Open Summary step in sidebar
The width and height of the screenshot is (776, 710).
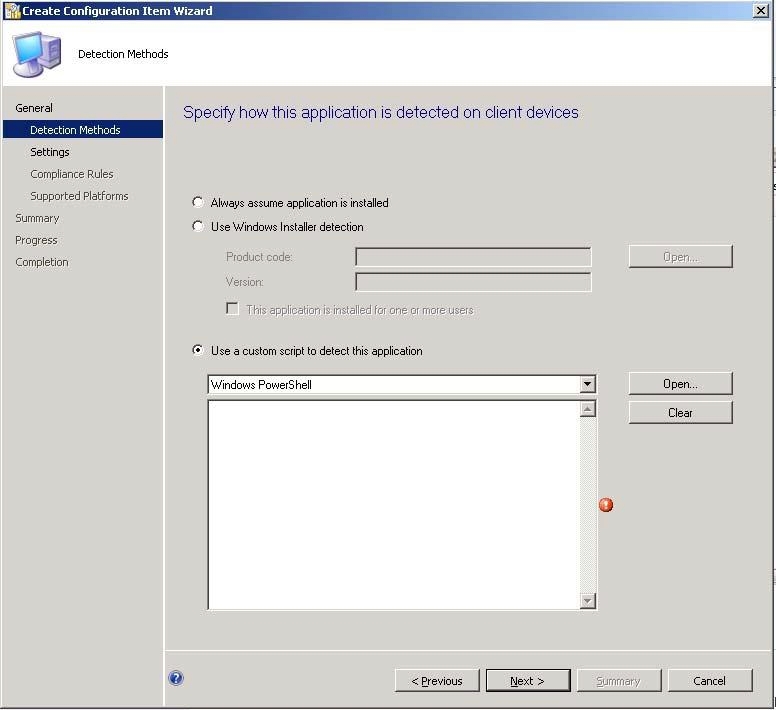pyautogui.click(x=37, y=218)
